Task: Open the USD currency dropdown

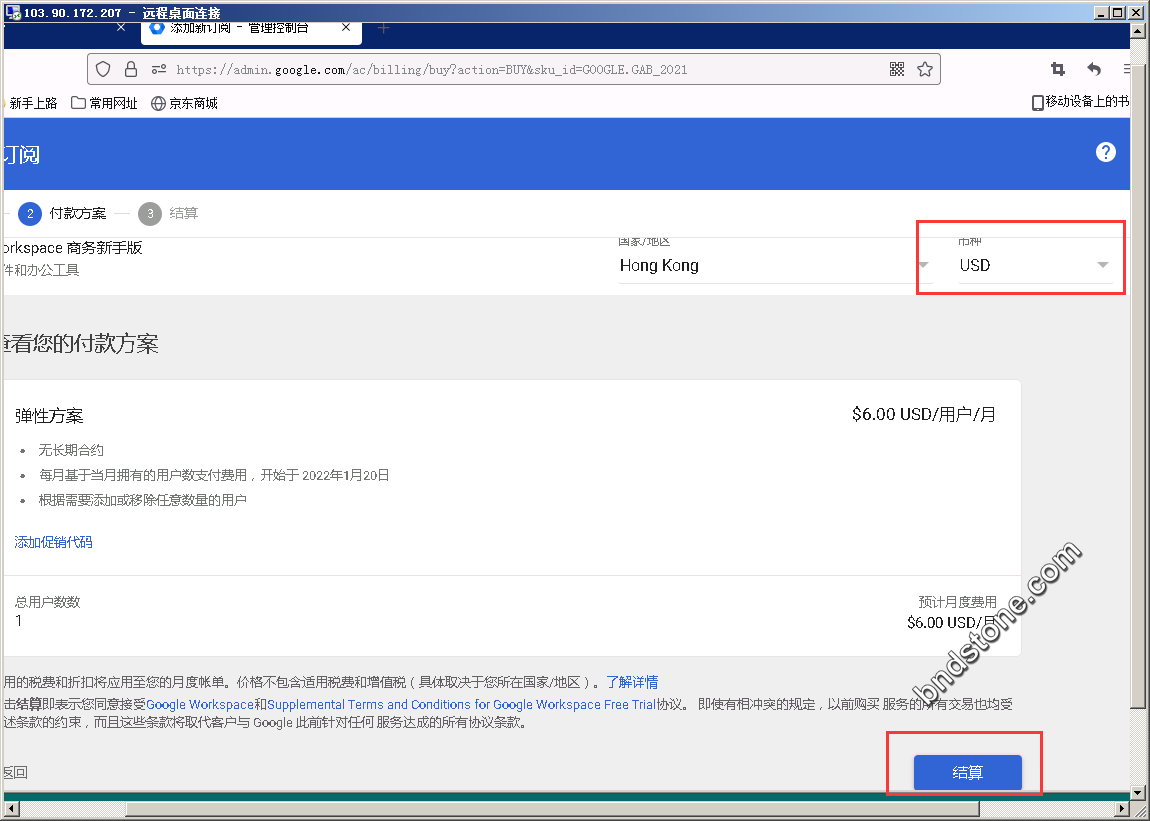Action: tap(1035, 265)
